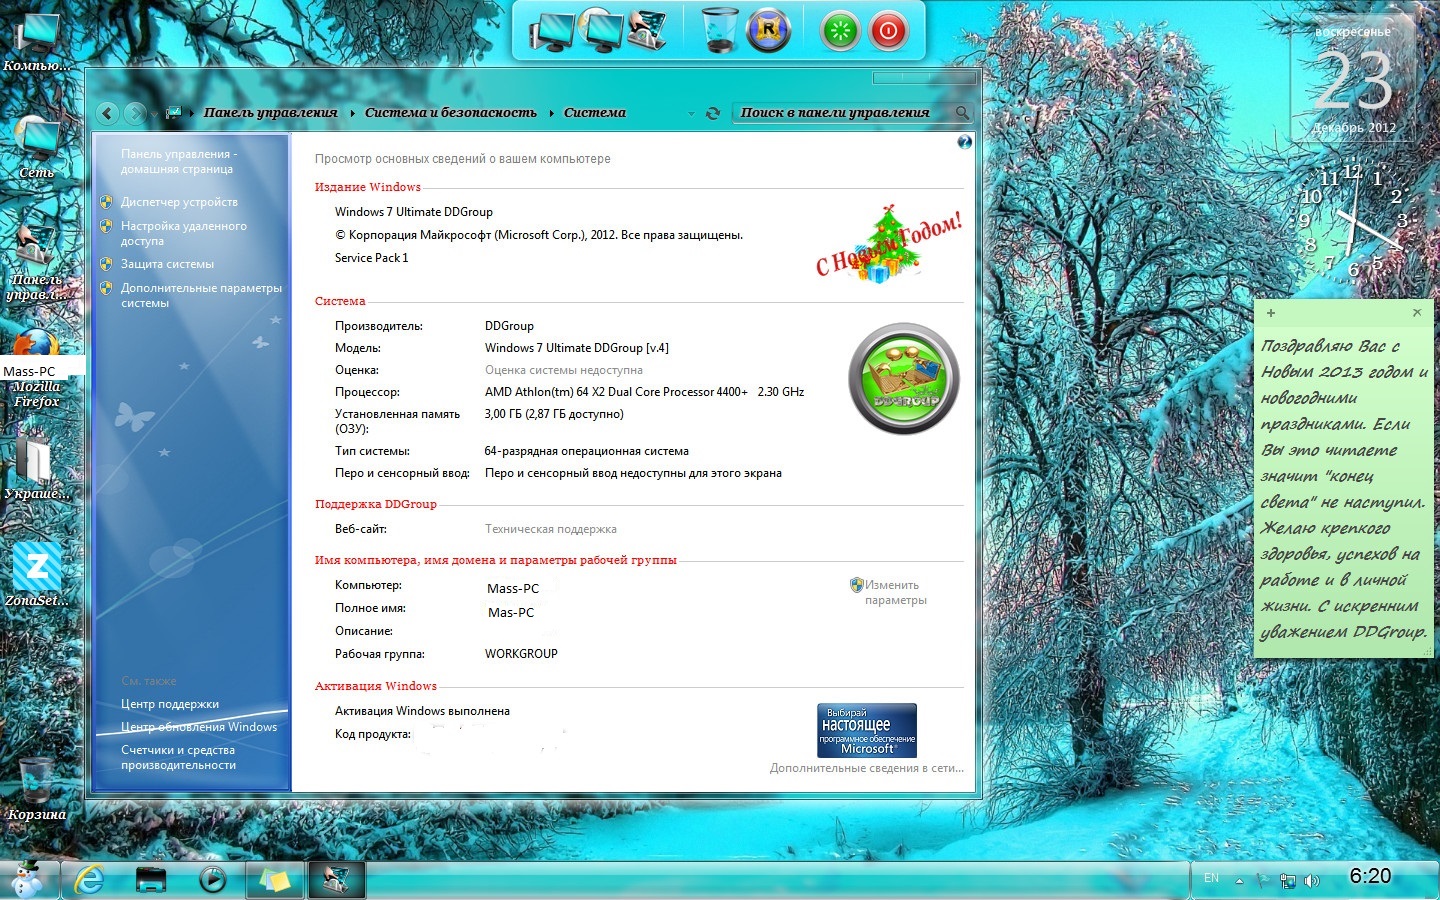The height and width of the screenshot is (900, 1440).
Task: Open the Украшения desktop folder icon
Action: tap(37, 465)
